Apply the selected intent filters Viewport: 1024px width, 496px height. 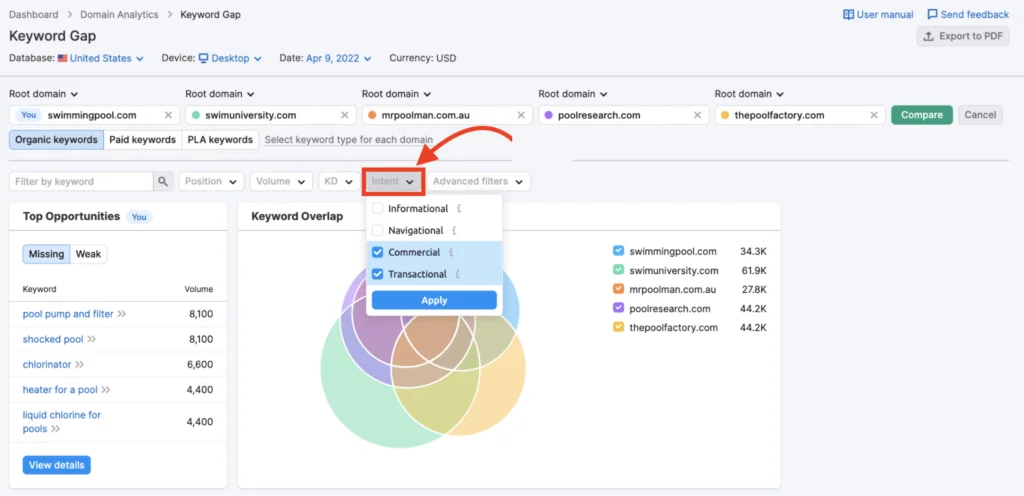point(434,300)
